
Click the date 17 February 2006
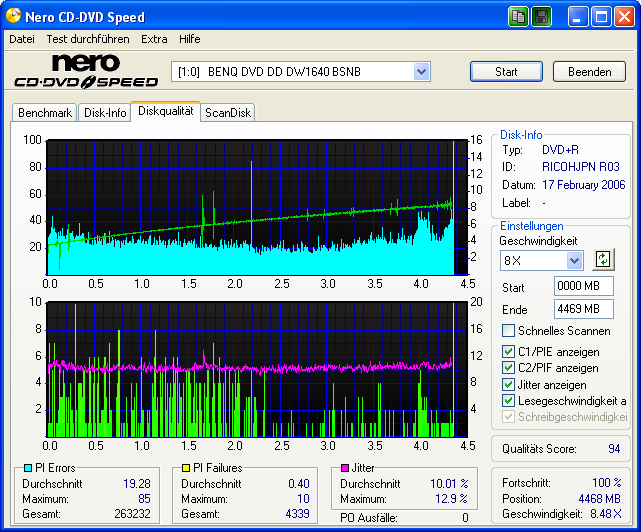[x=584, y=185]
